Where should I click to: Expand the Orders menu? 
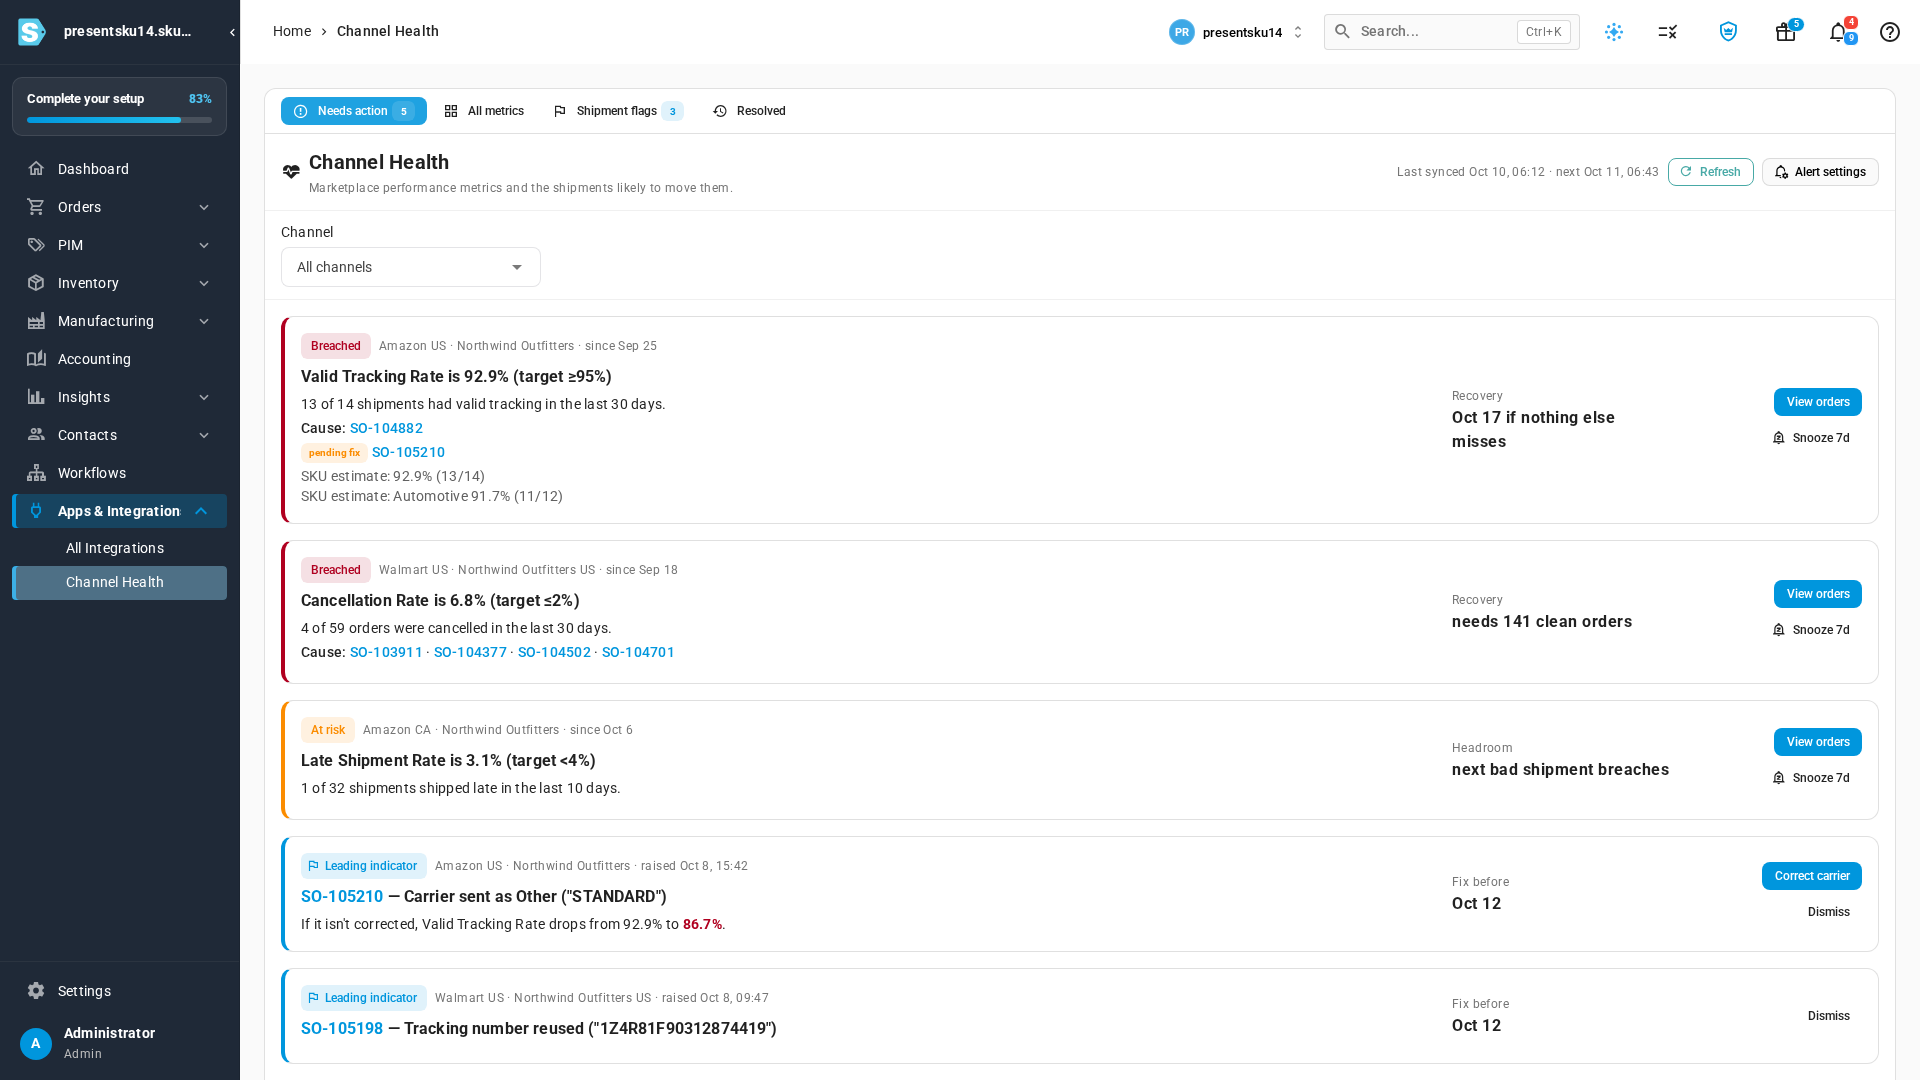click(119, 207)
